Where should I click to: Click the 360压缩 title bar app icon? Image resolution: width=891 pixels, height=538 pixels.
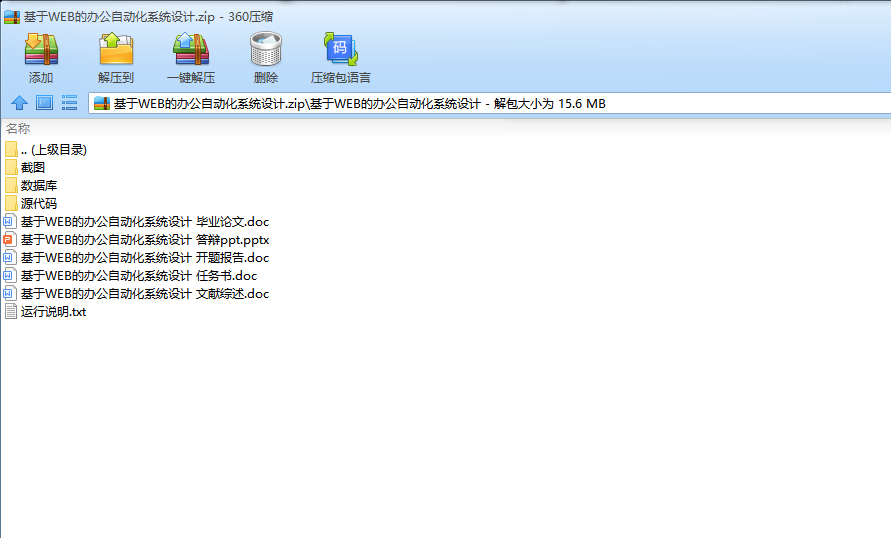pos(12,17)
